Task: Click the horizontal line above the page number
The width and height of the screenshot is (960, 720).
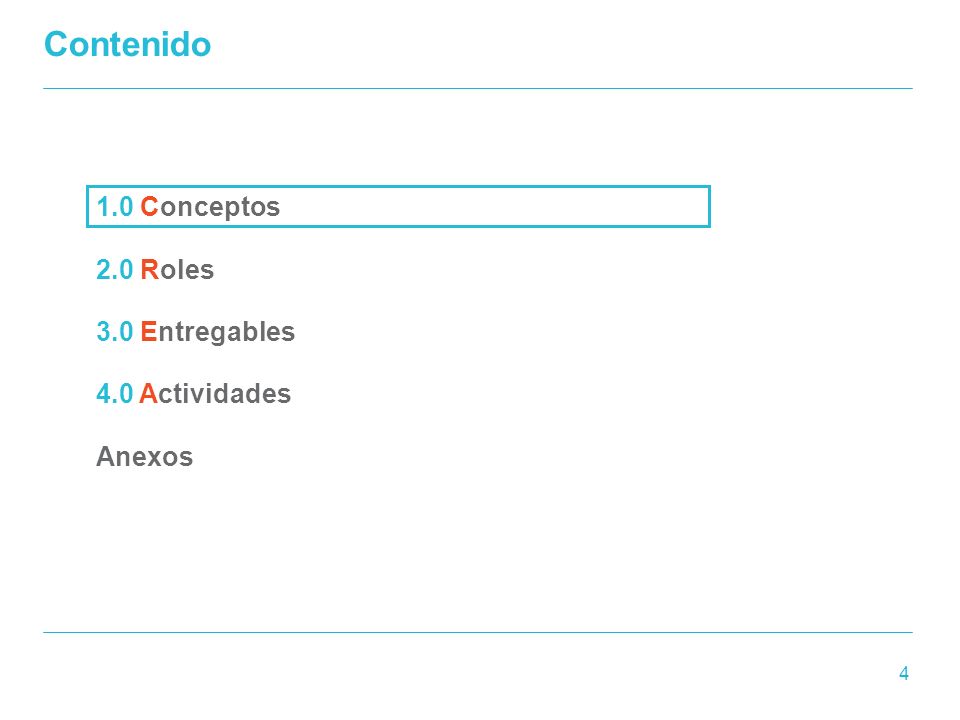Action: pos(478,632)
